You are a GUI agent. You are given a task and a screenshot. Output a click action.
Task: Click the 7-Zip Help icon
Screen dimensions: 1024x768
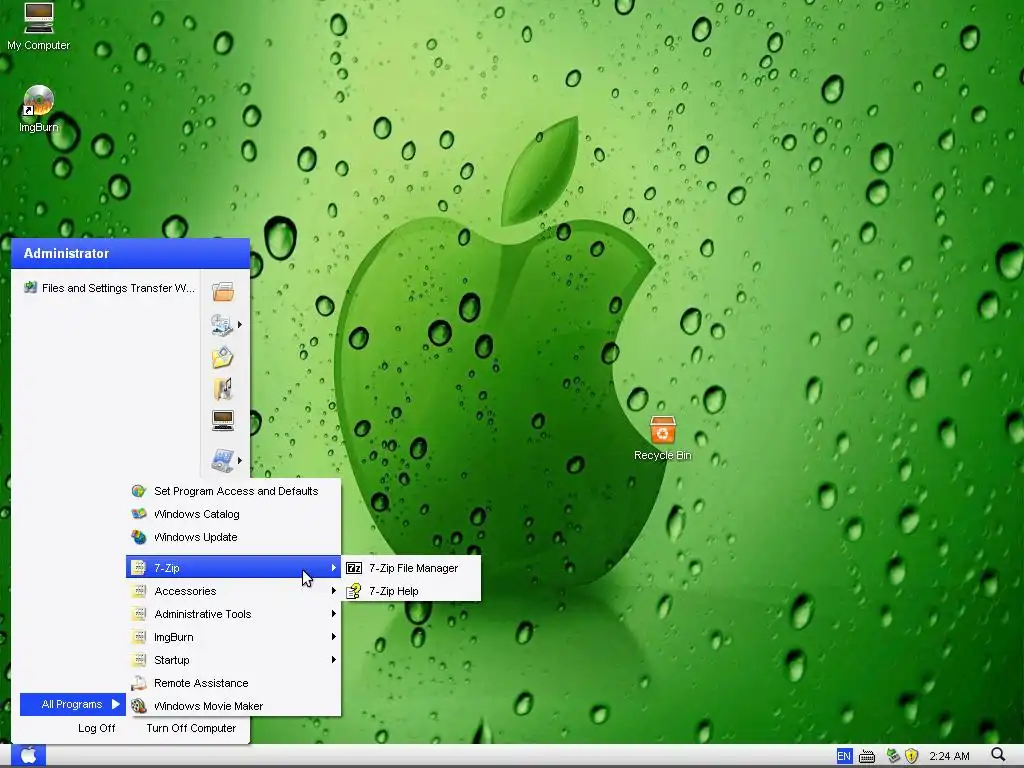[x=354, y=591]
